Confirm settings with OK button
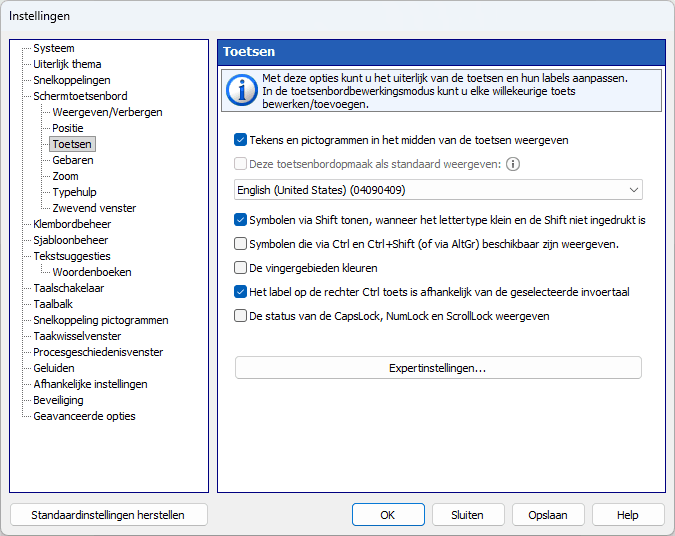This screenshot has height=536, width=675. pos(388,515)
